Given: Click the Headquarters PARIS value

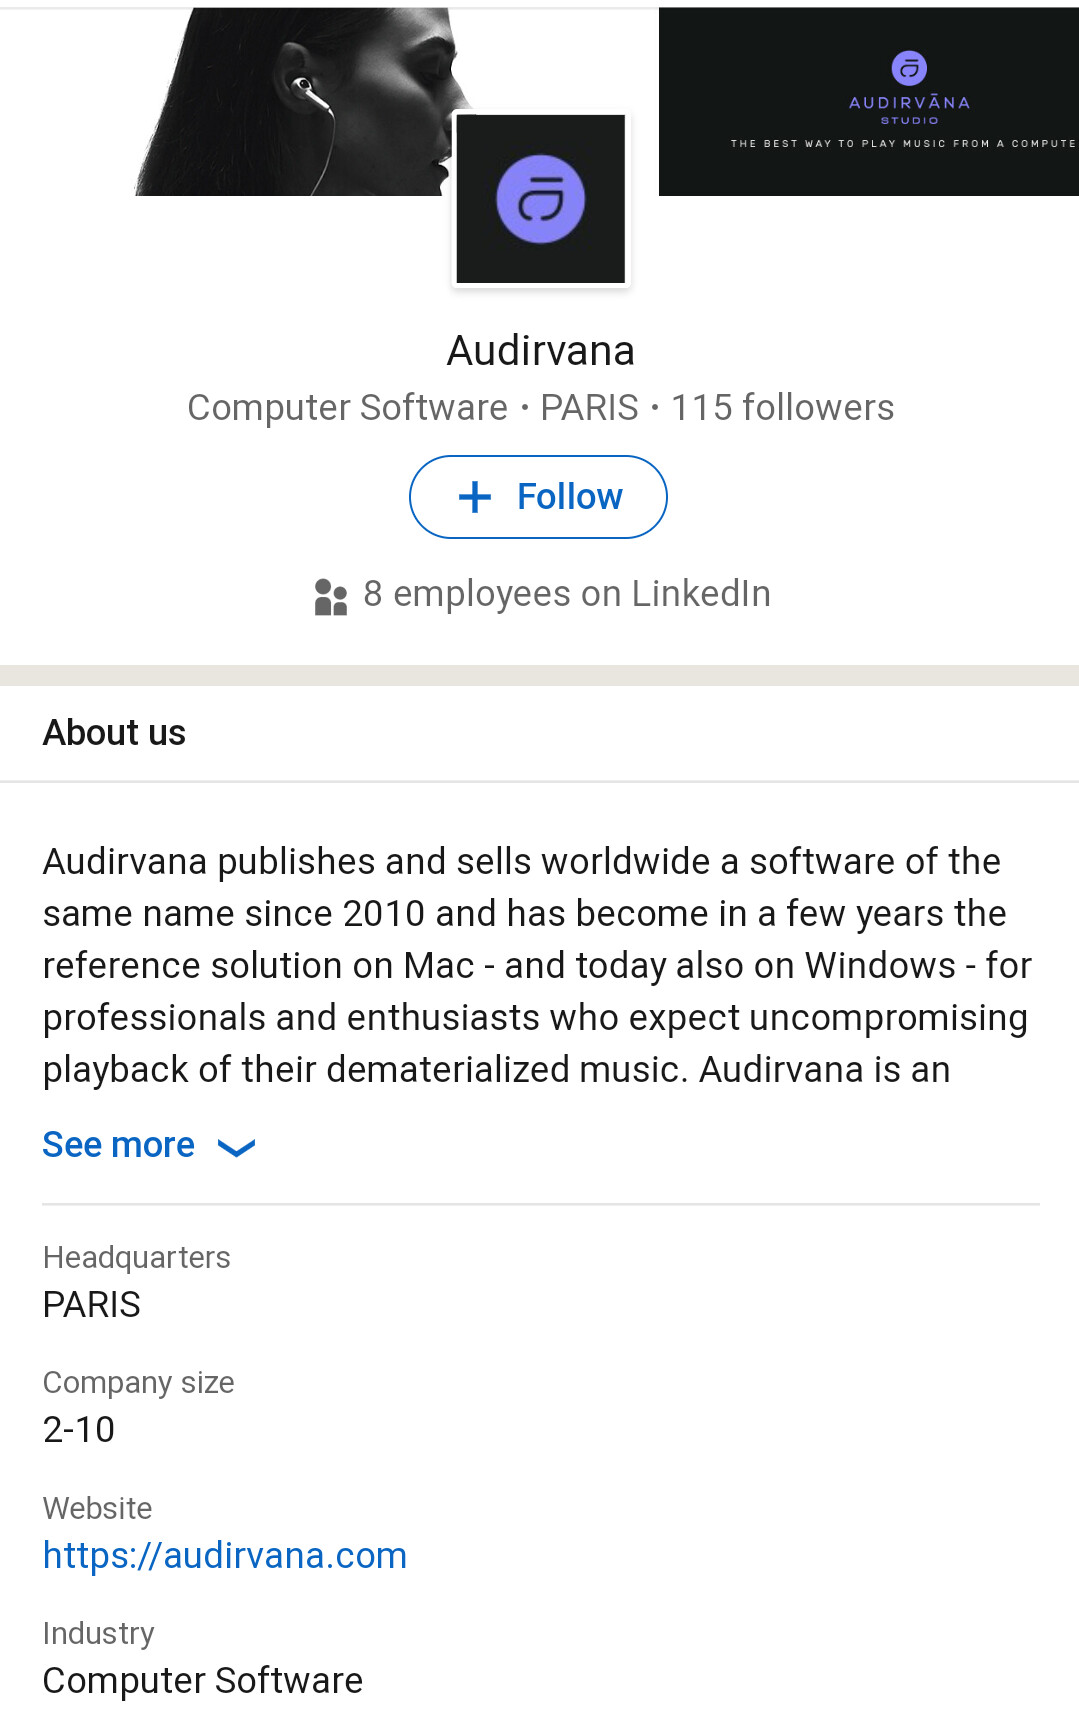Looking at the screenshot, I should pyautogui.click(x=92, y=1305).
